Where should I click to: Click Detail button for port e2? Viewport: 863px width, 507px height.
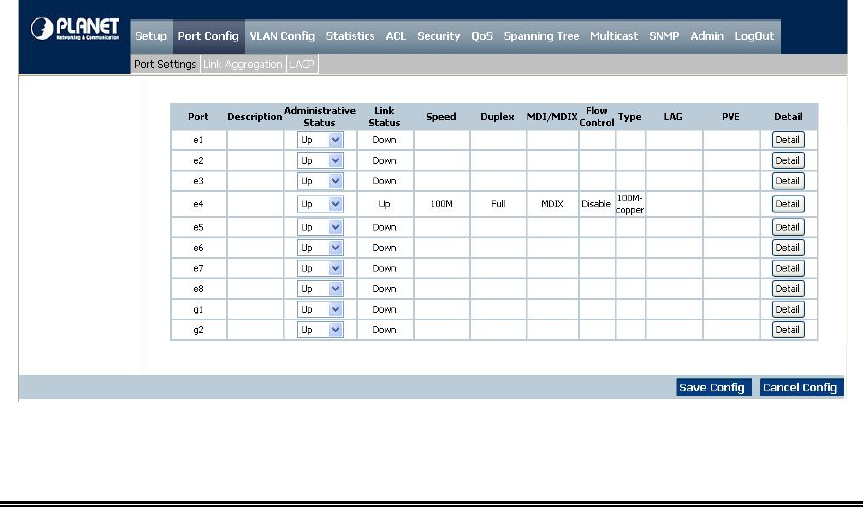pyautogui.click(x=788, y=161)
